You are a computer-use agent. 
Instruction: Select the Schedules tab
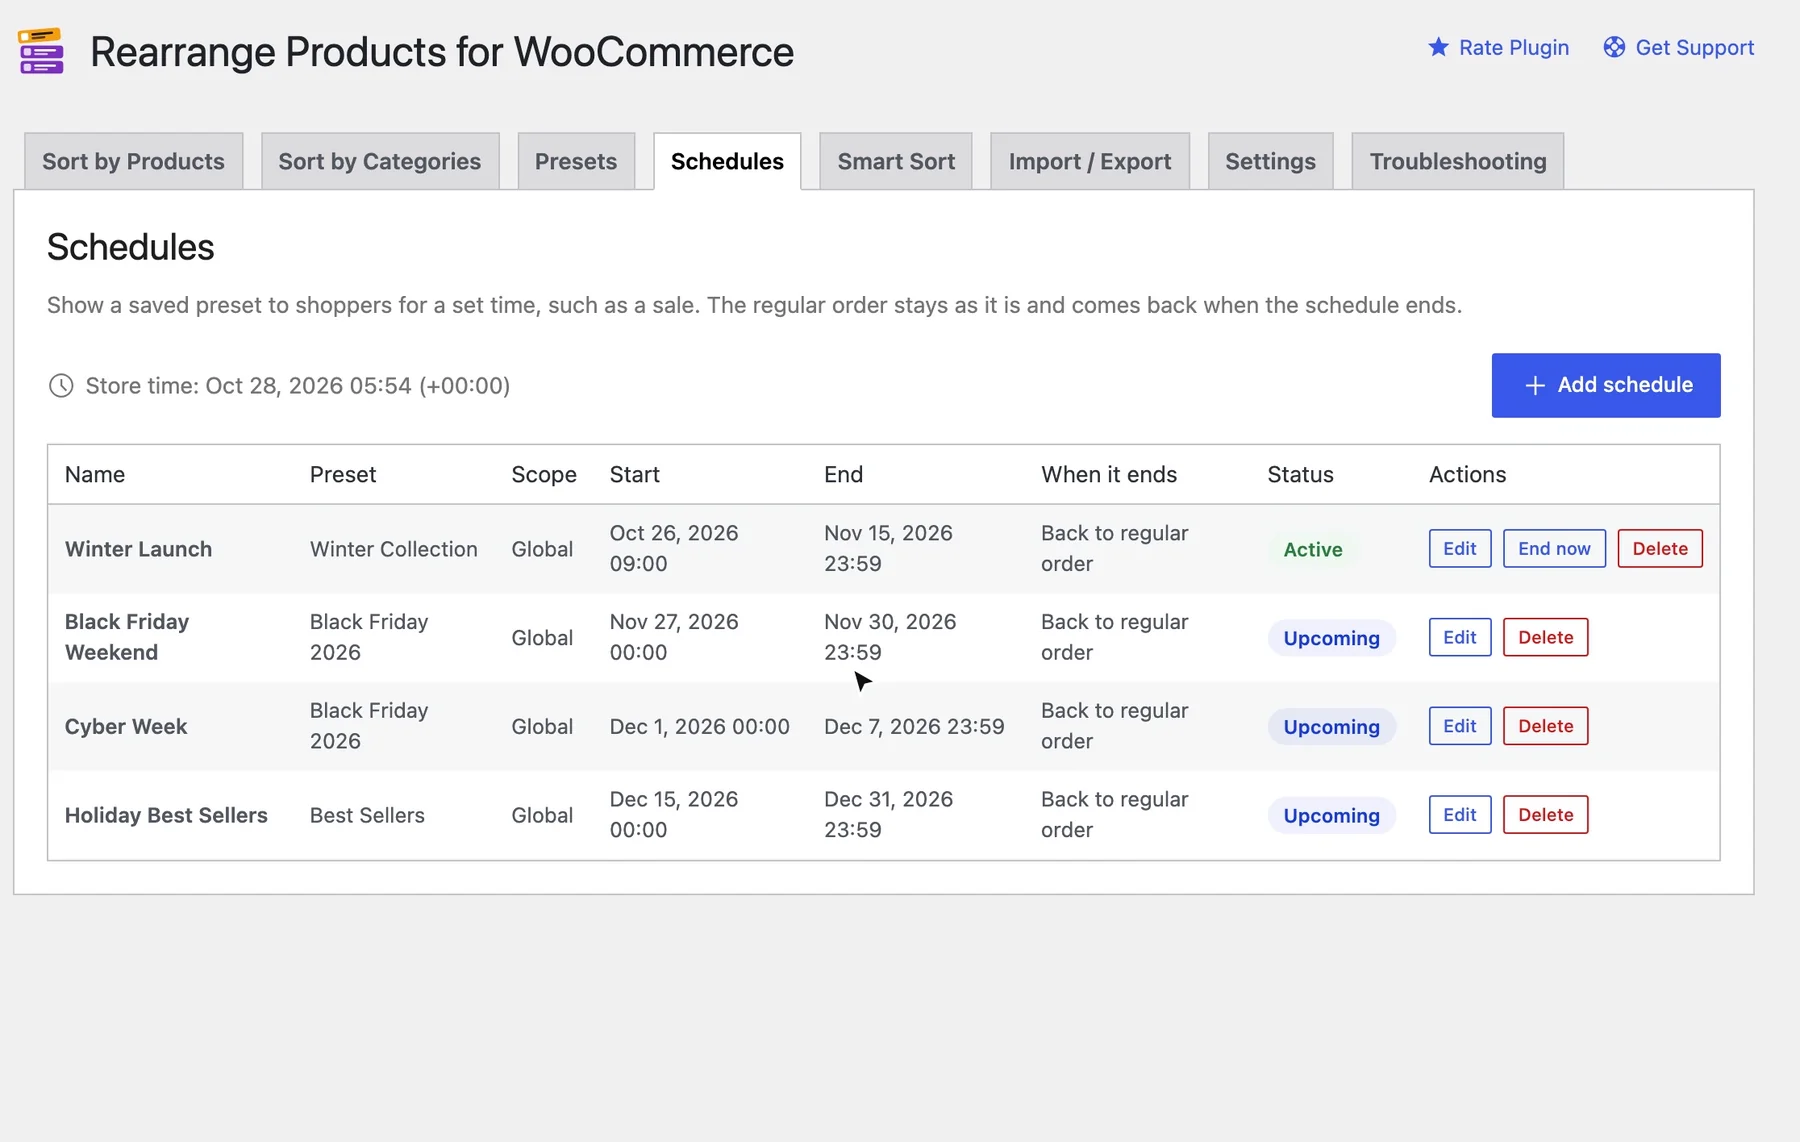pos(727,161)
